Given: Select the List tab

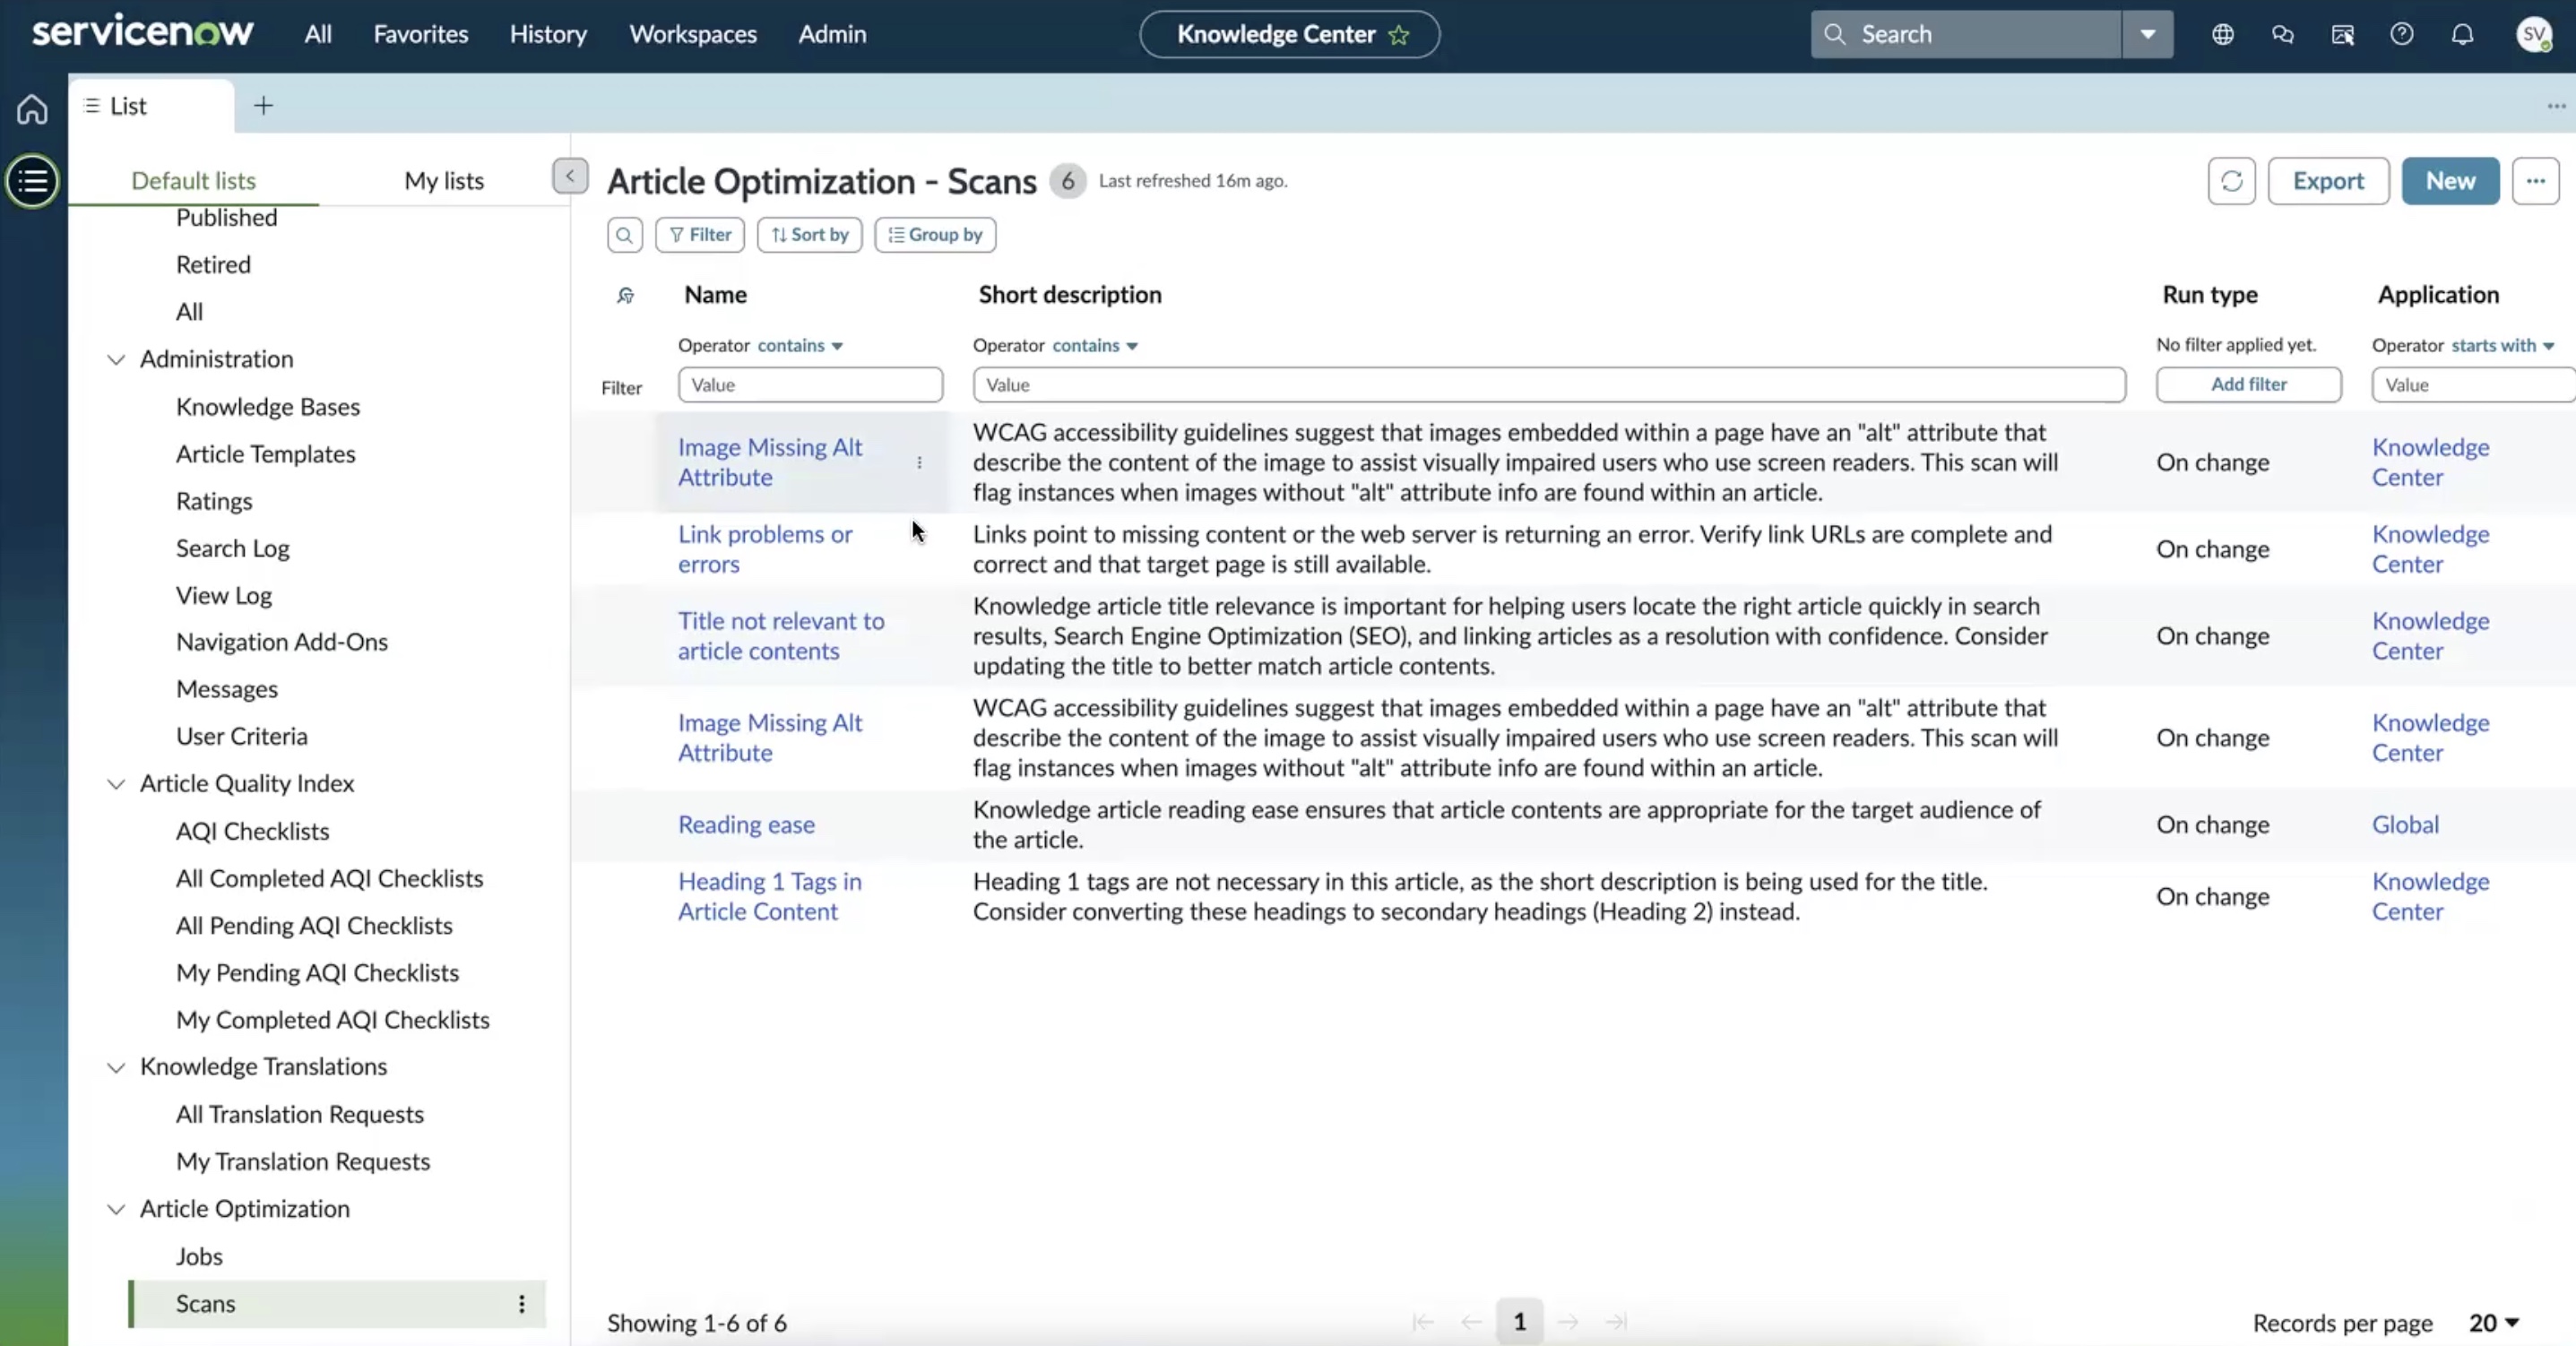Looking at the screenshot, I should tap(152, 105).
